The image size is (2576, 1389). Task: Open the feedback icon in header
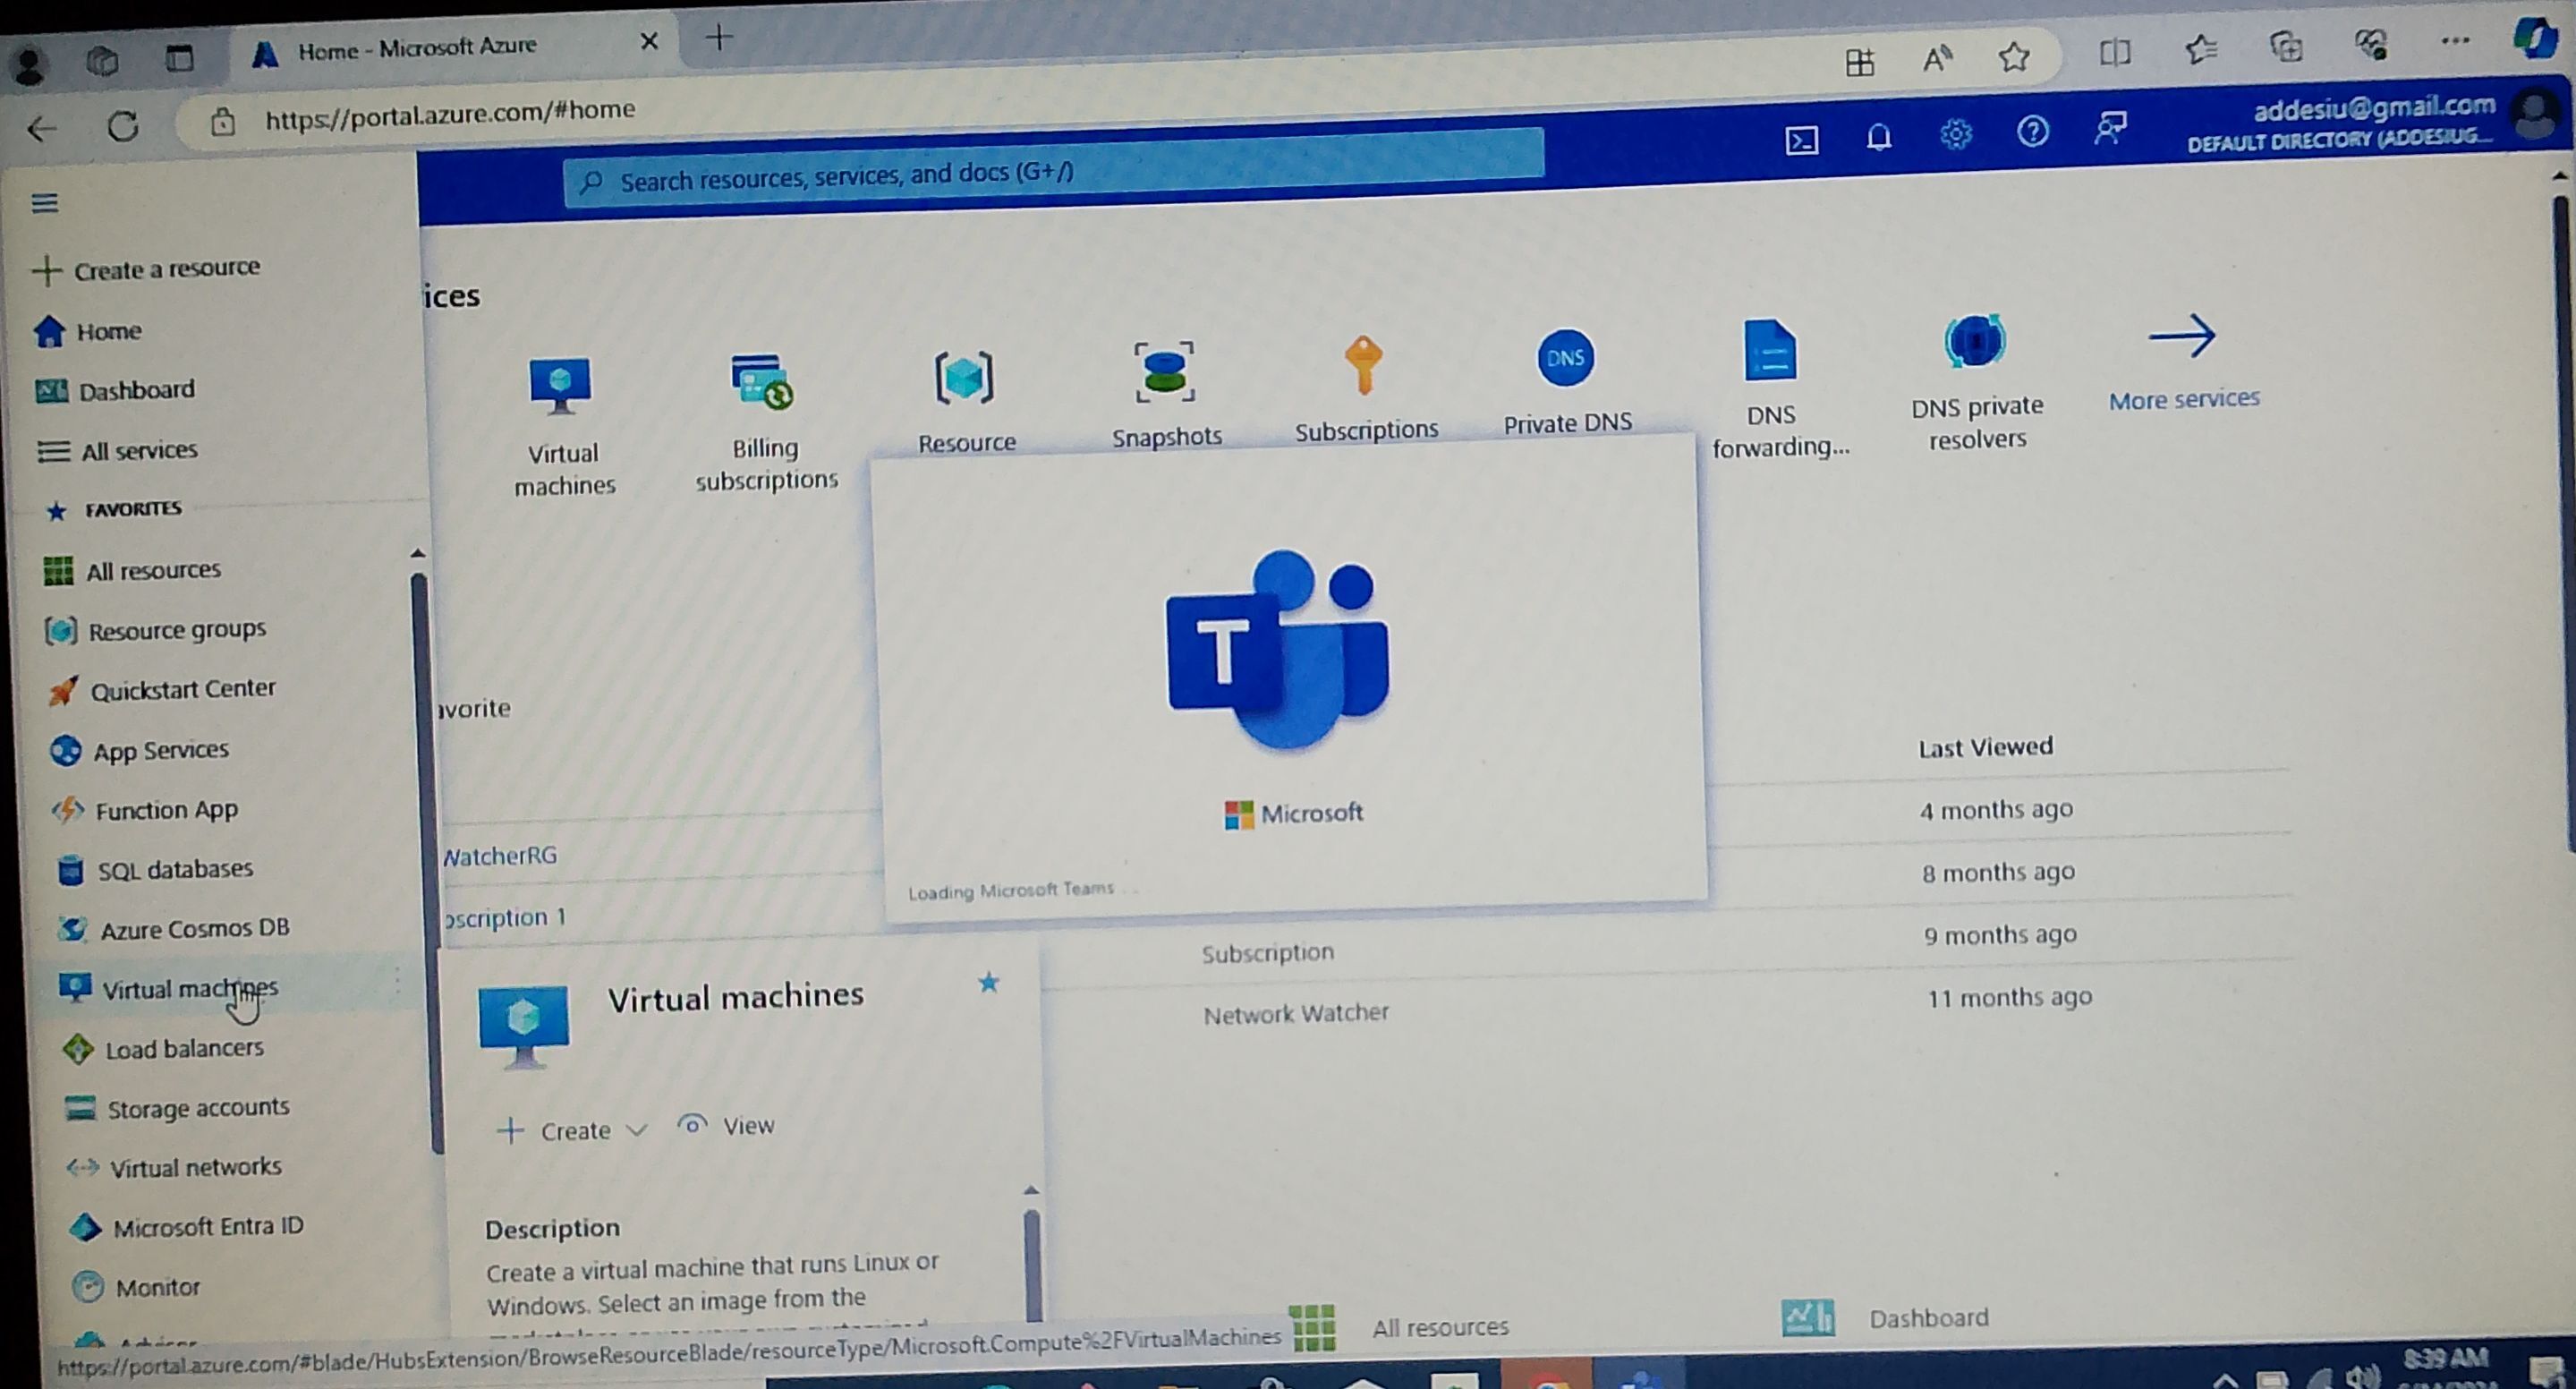(2110, 128)
